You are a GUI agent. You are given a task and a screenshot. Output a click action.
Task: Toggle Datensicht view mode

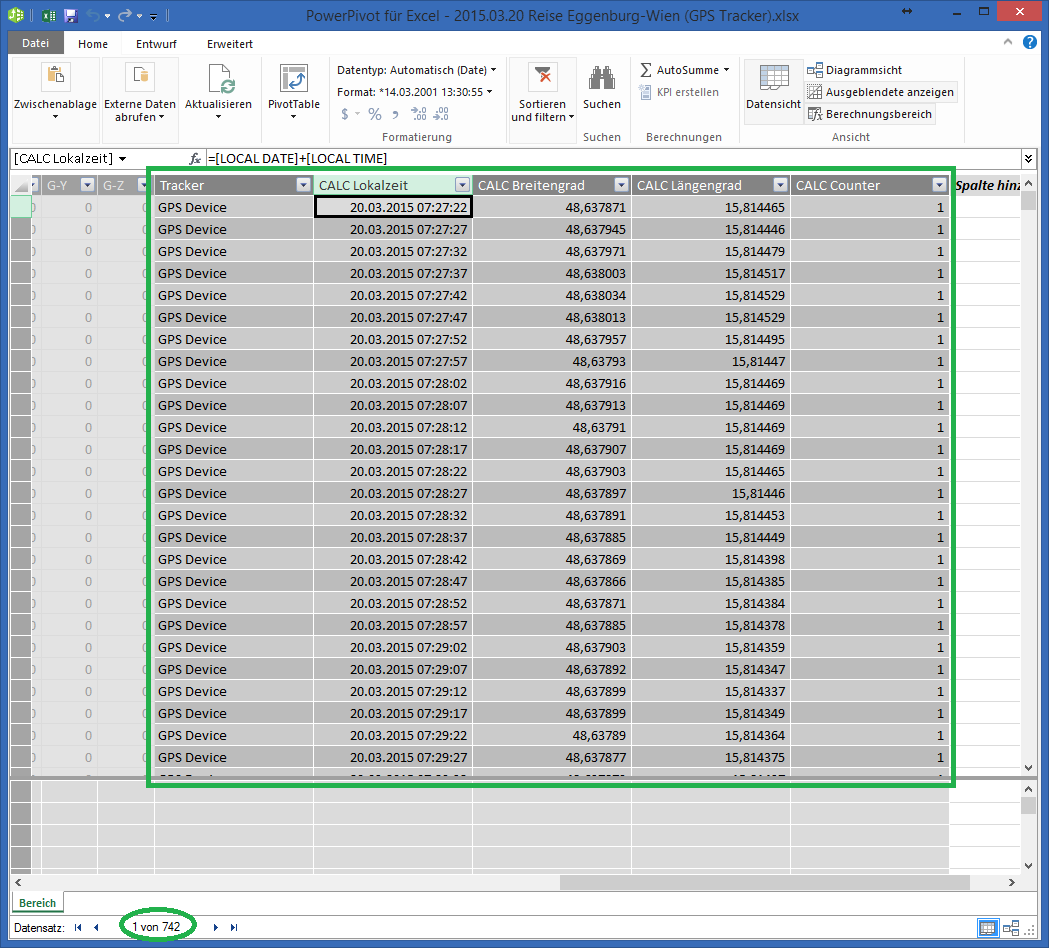coord(773,92)
